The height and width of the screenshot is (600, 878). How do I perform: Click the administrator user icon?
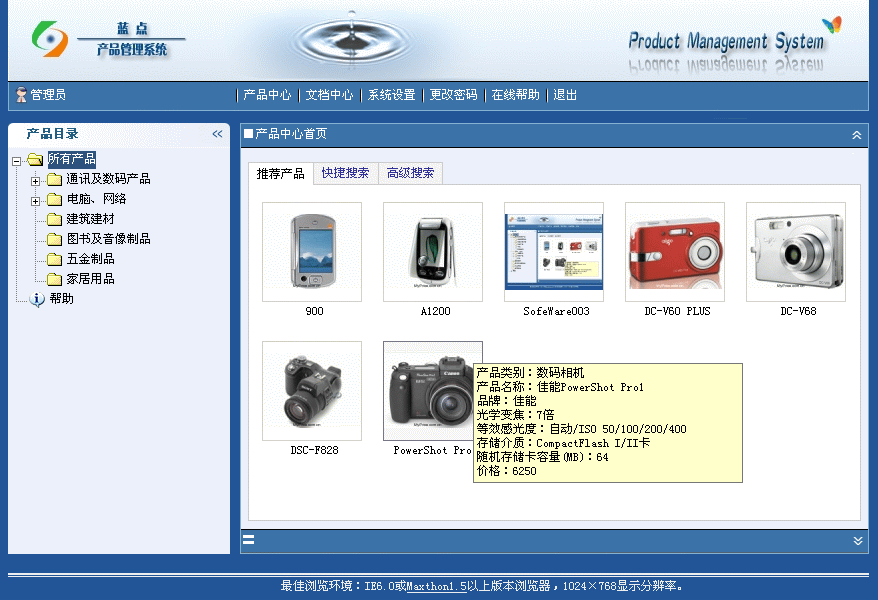tap(21, 95)
